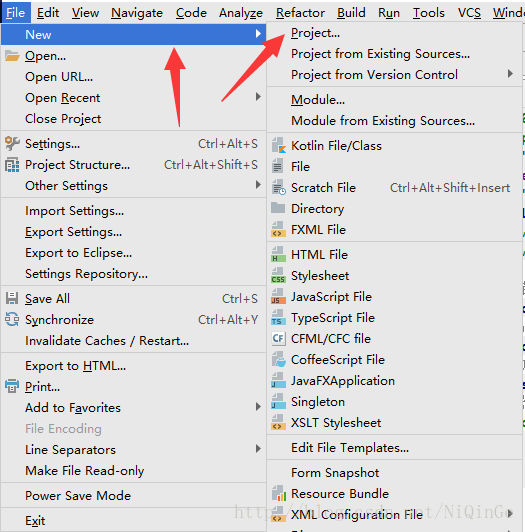Select Export to HTML...

tap(76, 366)
